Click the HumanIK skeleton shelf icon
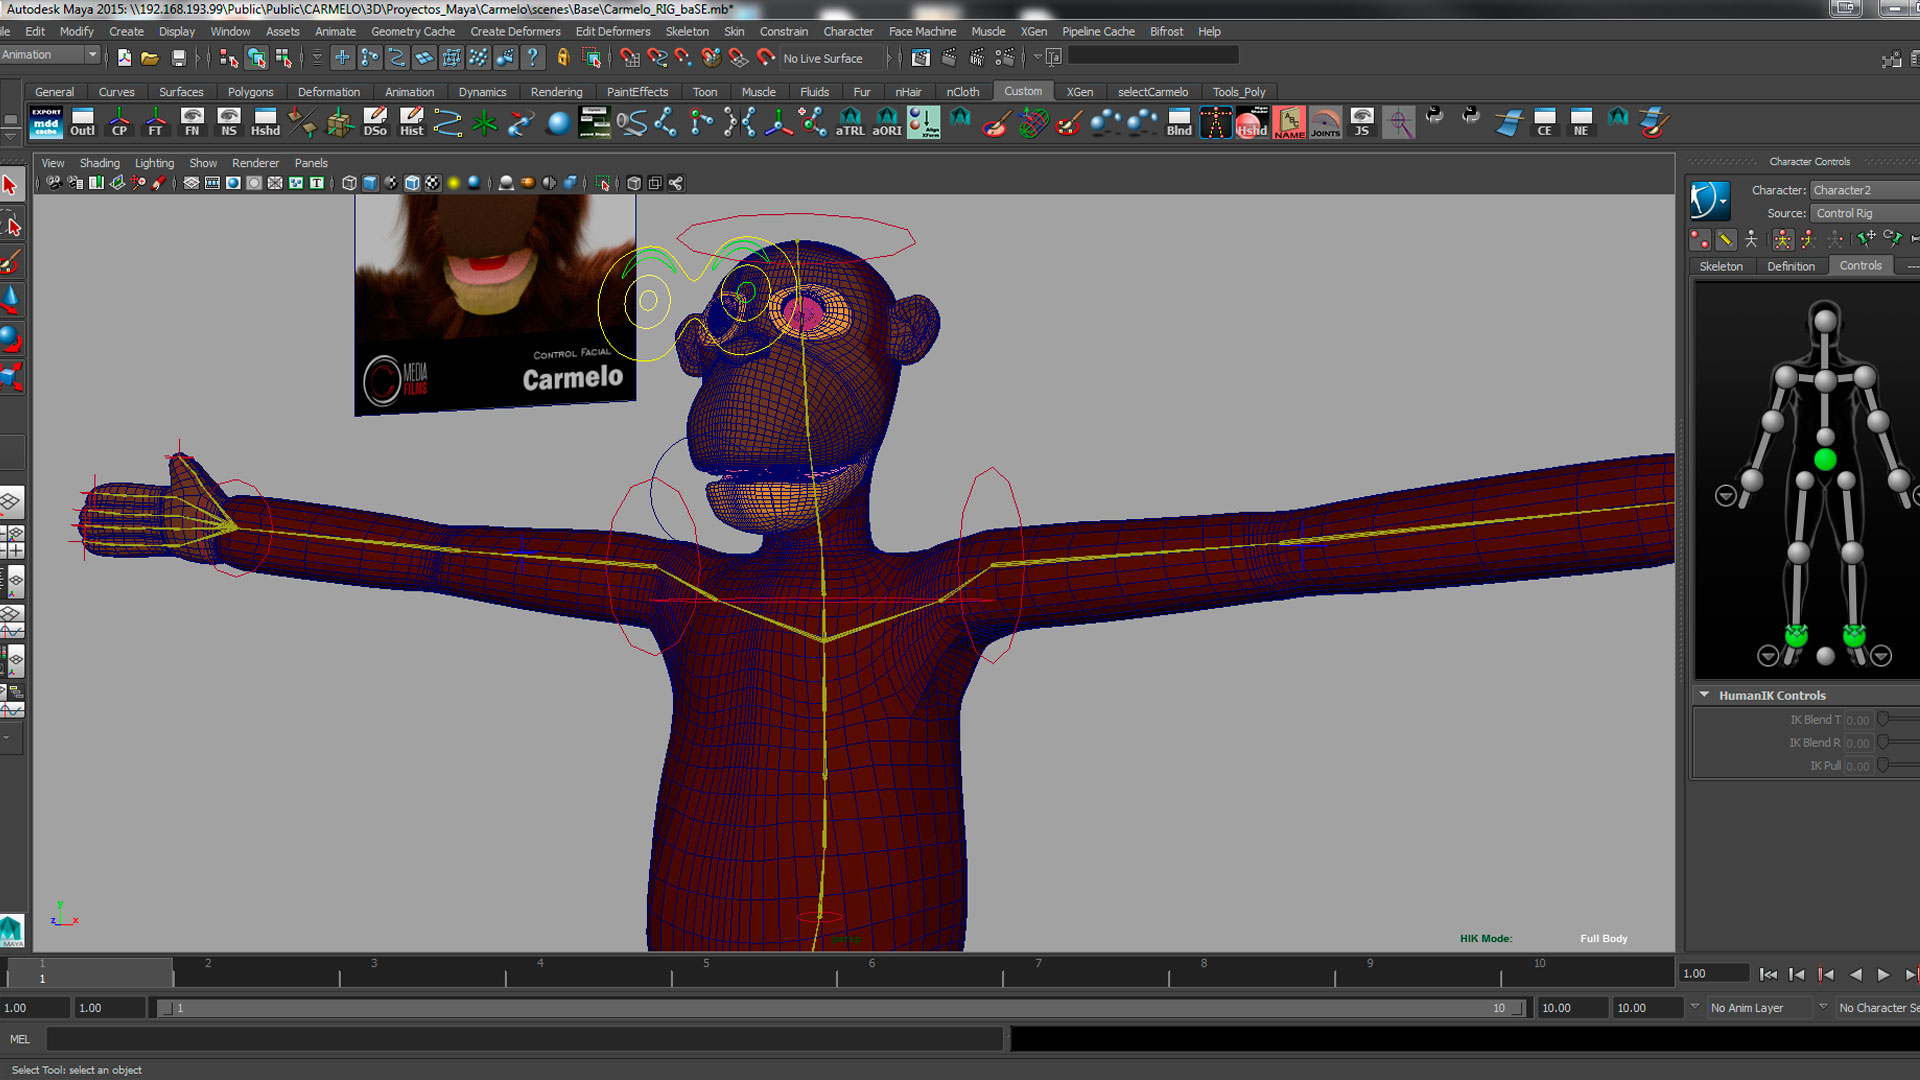 [x=1215, y=122]
